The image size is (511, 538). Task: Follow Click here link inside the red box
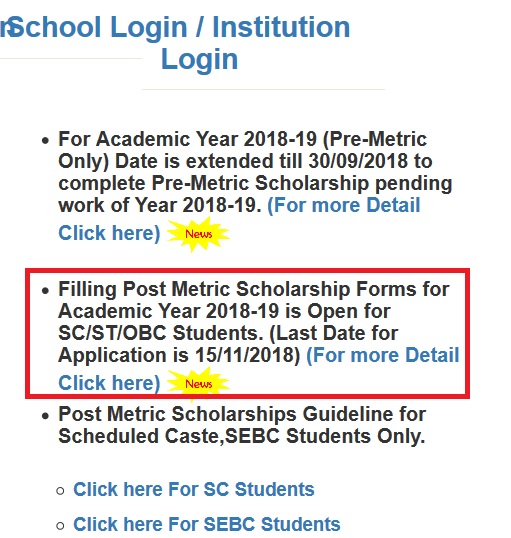tap(109, 383)
